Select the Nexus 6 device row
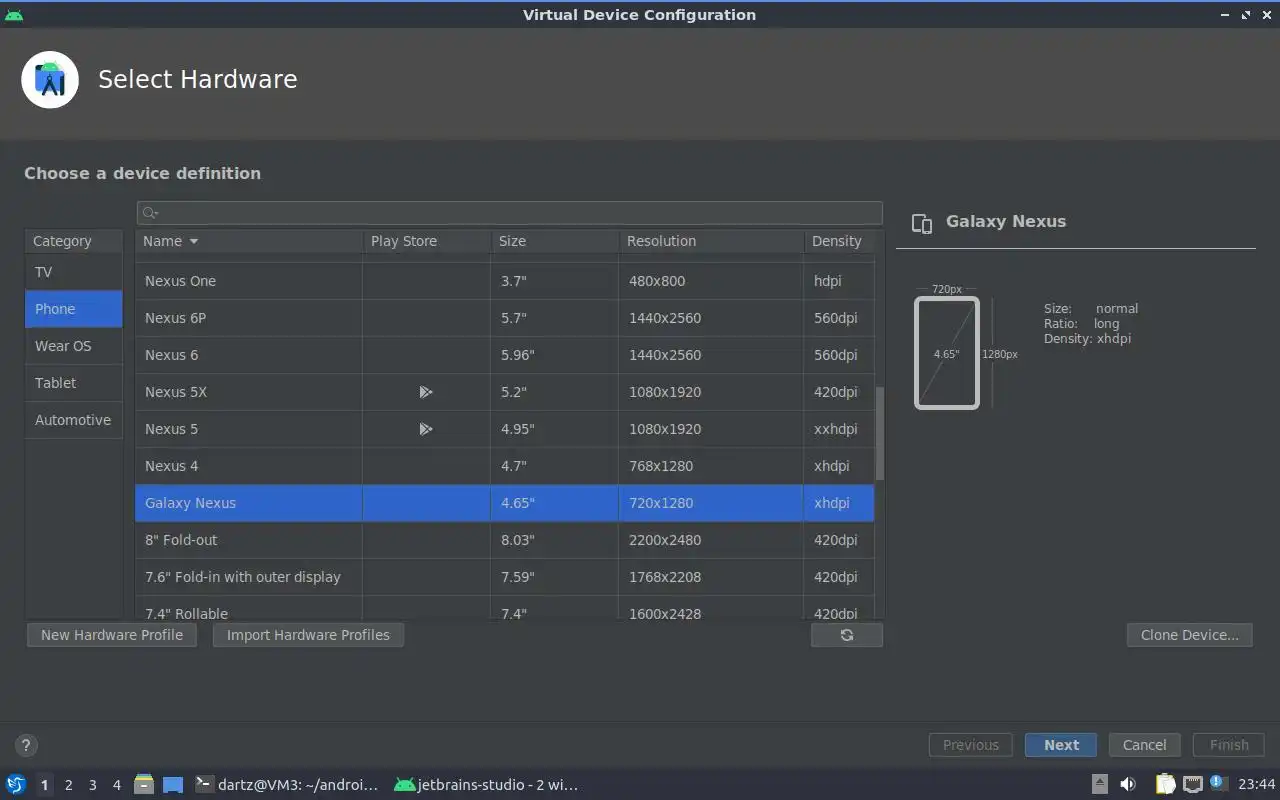1280x800 pixels. click(505, 355)
